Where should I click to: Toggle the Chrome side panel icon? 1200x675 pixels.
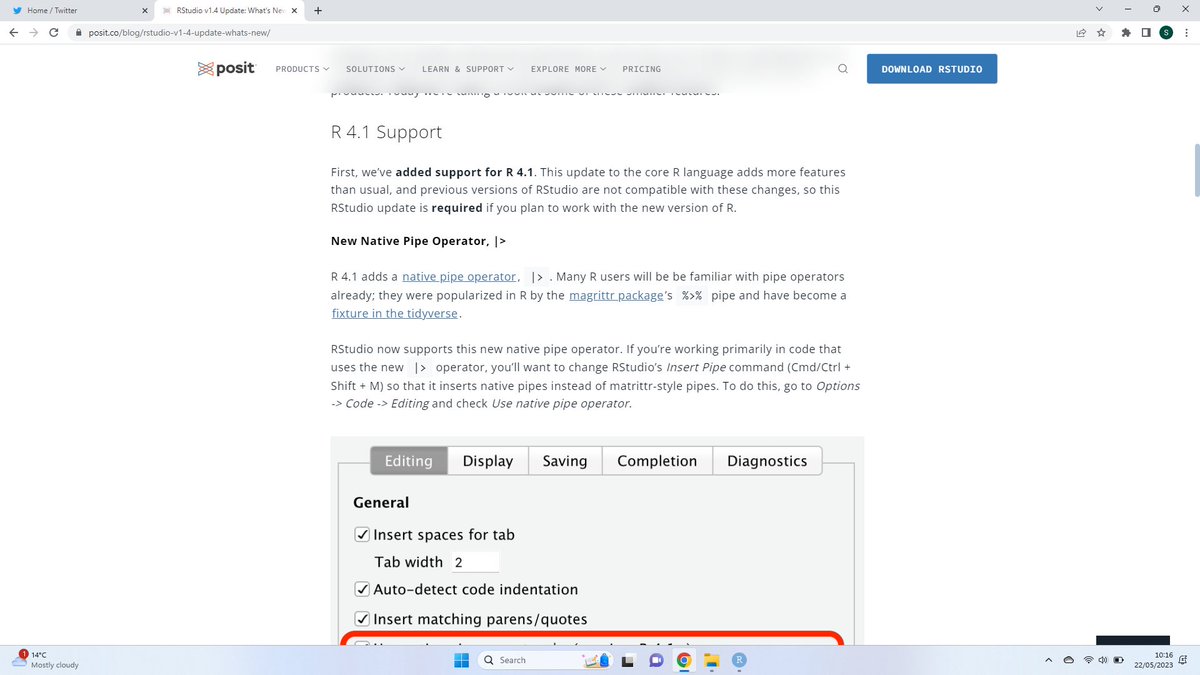(x=1146, y=32)
